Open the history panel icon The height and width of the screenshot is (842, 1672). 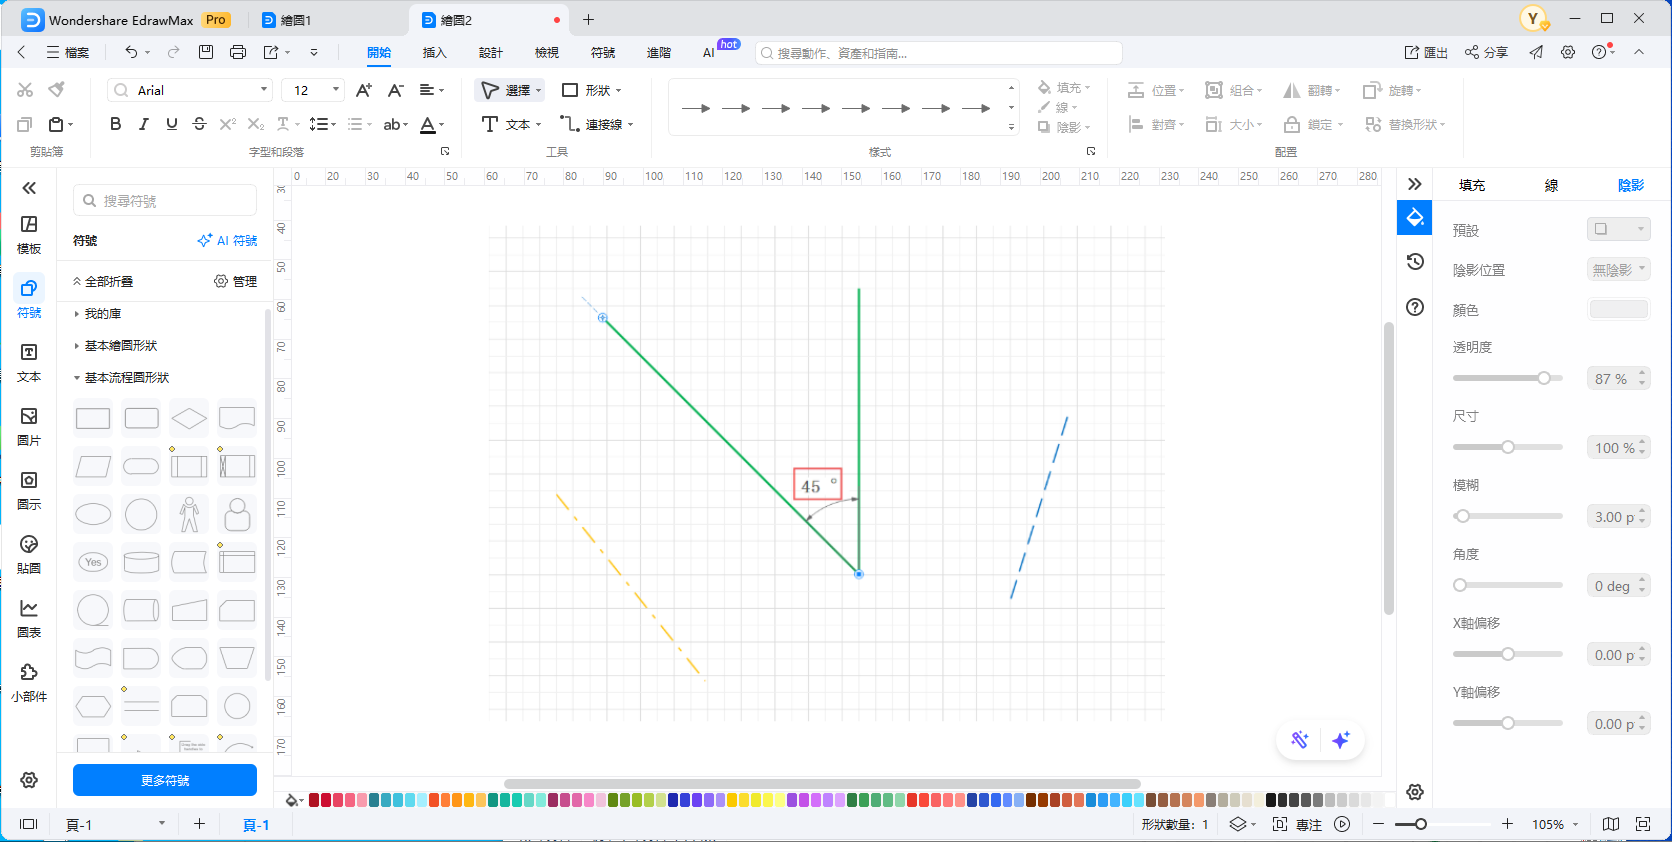click(1415, 262)
